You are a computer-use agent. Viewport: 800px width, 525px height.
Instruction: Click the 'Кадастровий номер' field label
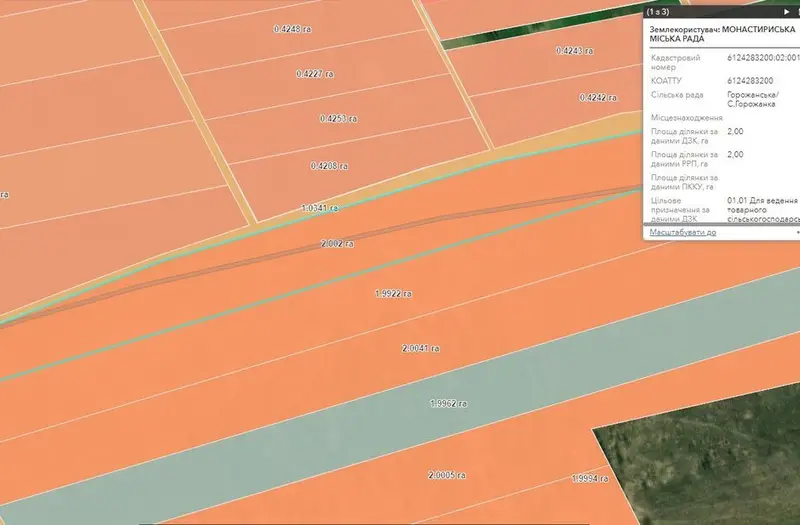(676, 62)
